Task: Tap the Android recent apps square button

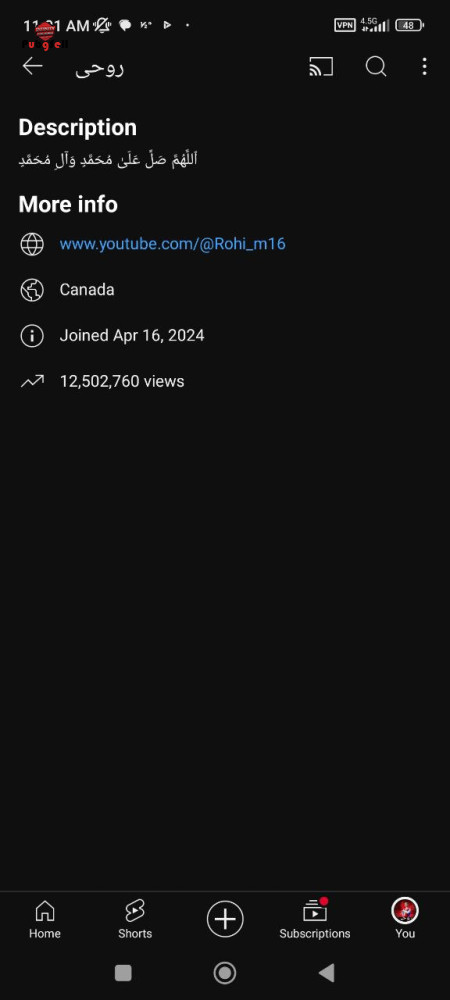Action: pos(123,973)
